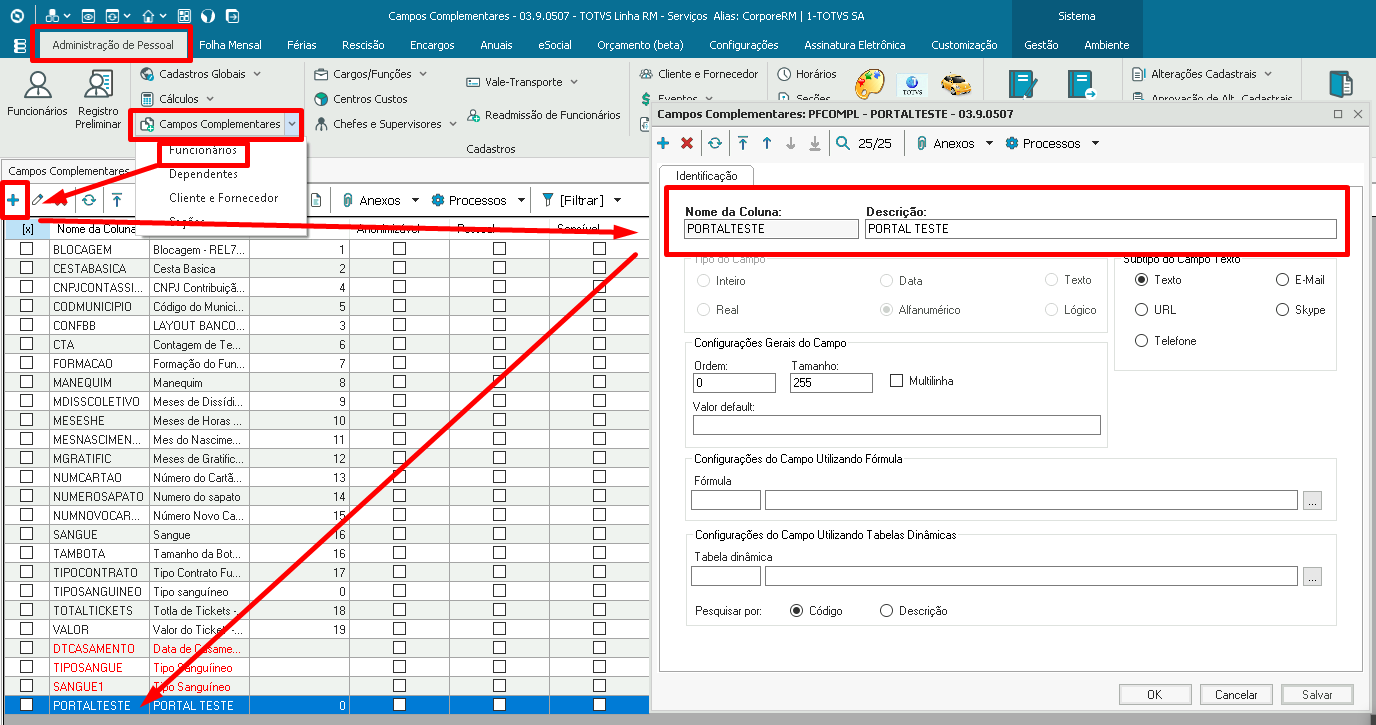Select the Skype subtype radio button
Viewport: 1376px width, 725px height.
click(x=1283, y=310)
